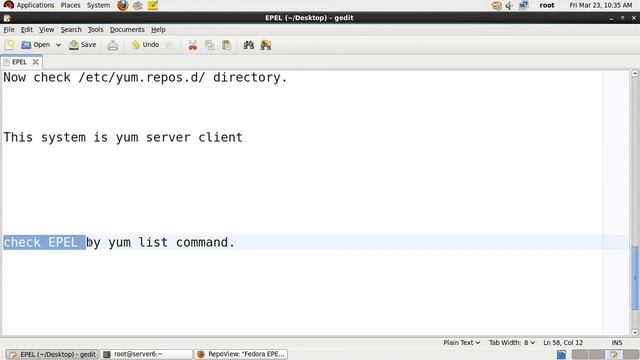Open the Edit menu
Image resolution: width=640 pixels, height=360 pixels.
[x=27, y=29]
